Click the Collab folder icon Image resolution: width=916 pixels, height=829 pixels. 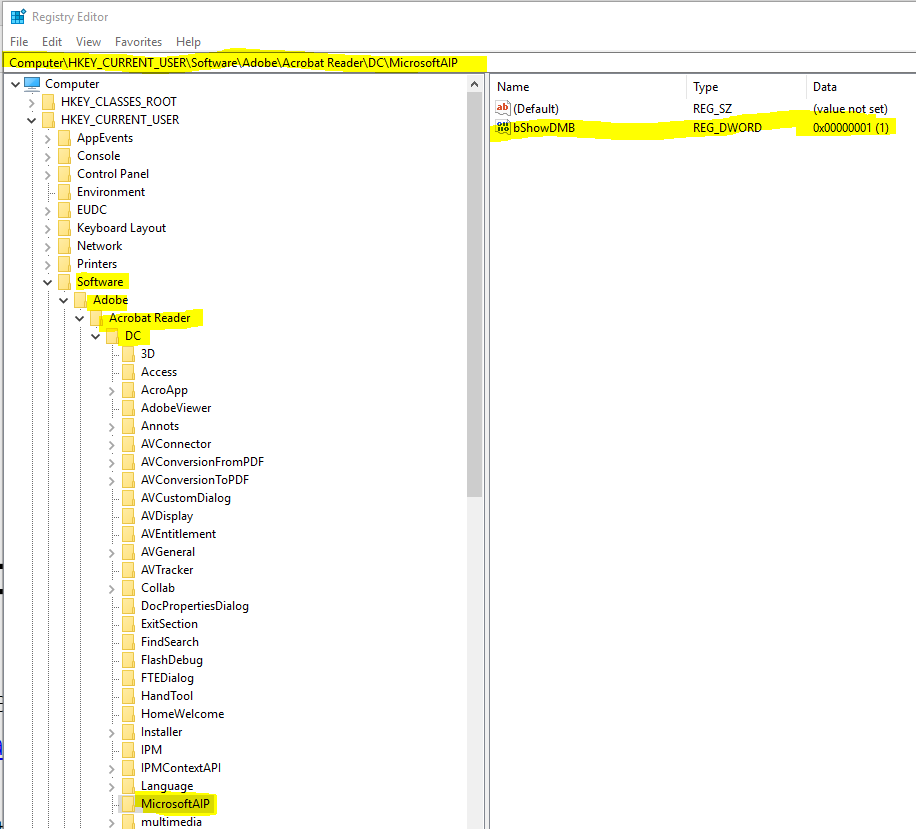(x=129, y=588)
